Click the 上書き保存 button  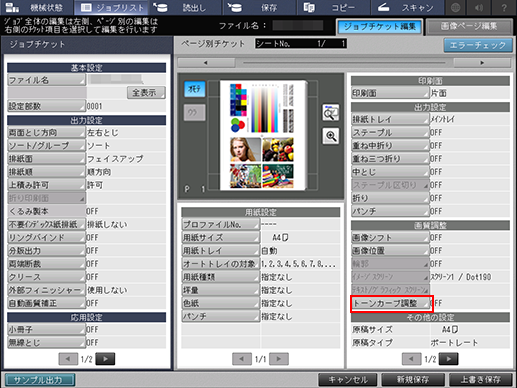point(481,379)
